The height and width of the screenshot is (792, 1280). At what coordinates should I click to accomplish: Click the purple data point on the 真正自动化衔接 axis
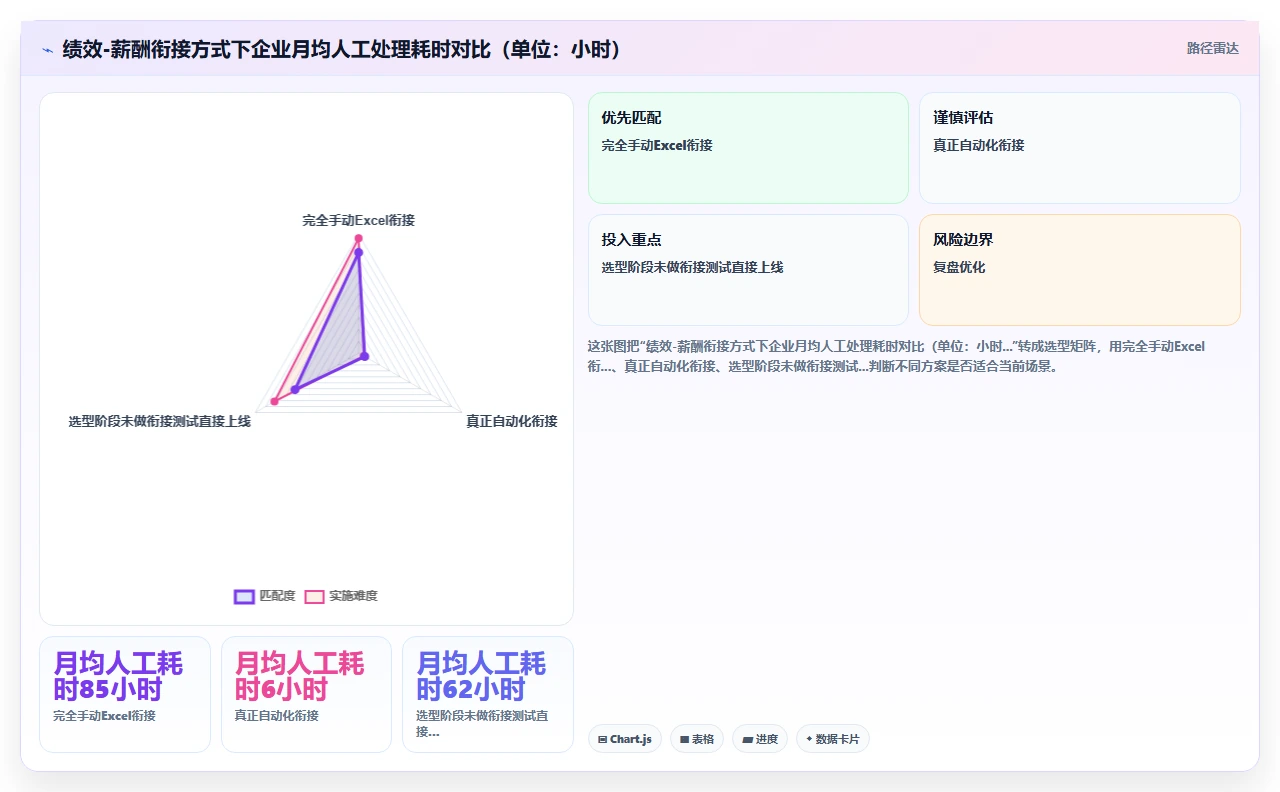(364, 355)
